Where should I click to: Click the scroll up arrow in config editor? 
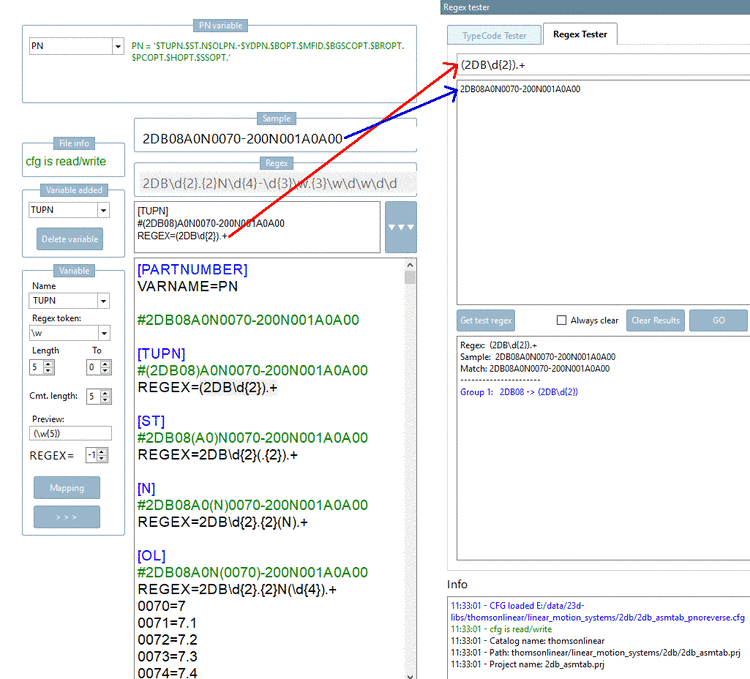[x=410, y=264]
